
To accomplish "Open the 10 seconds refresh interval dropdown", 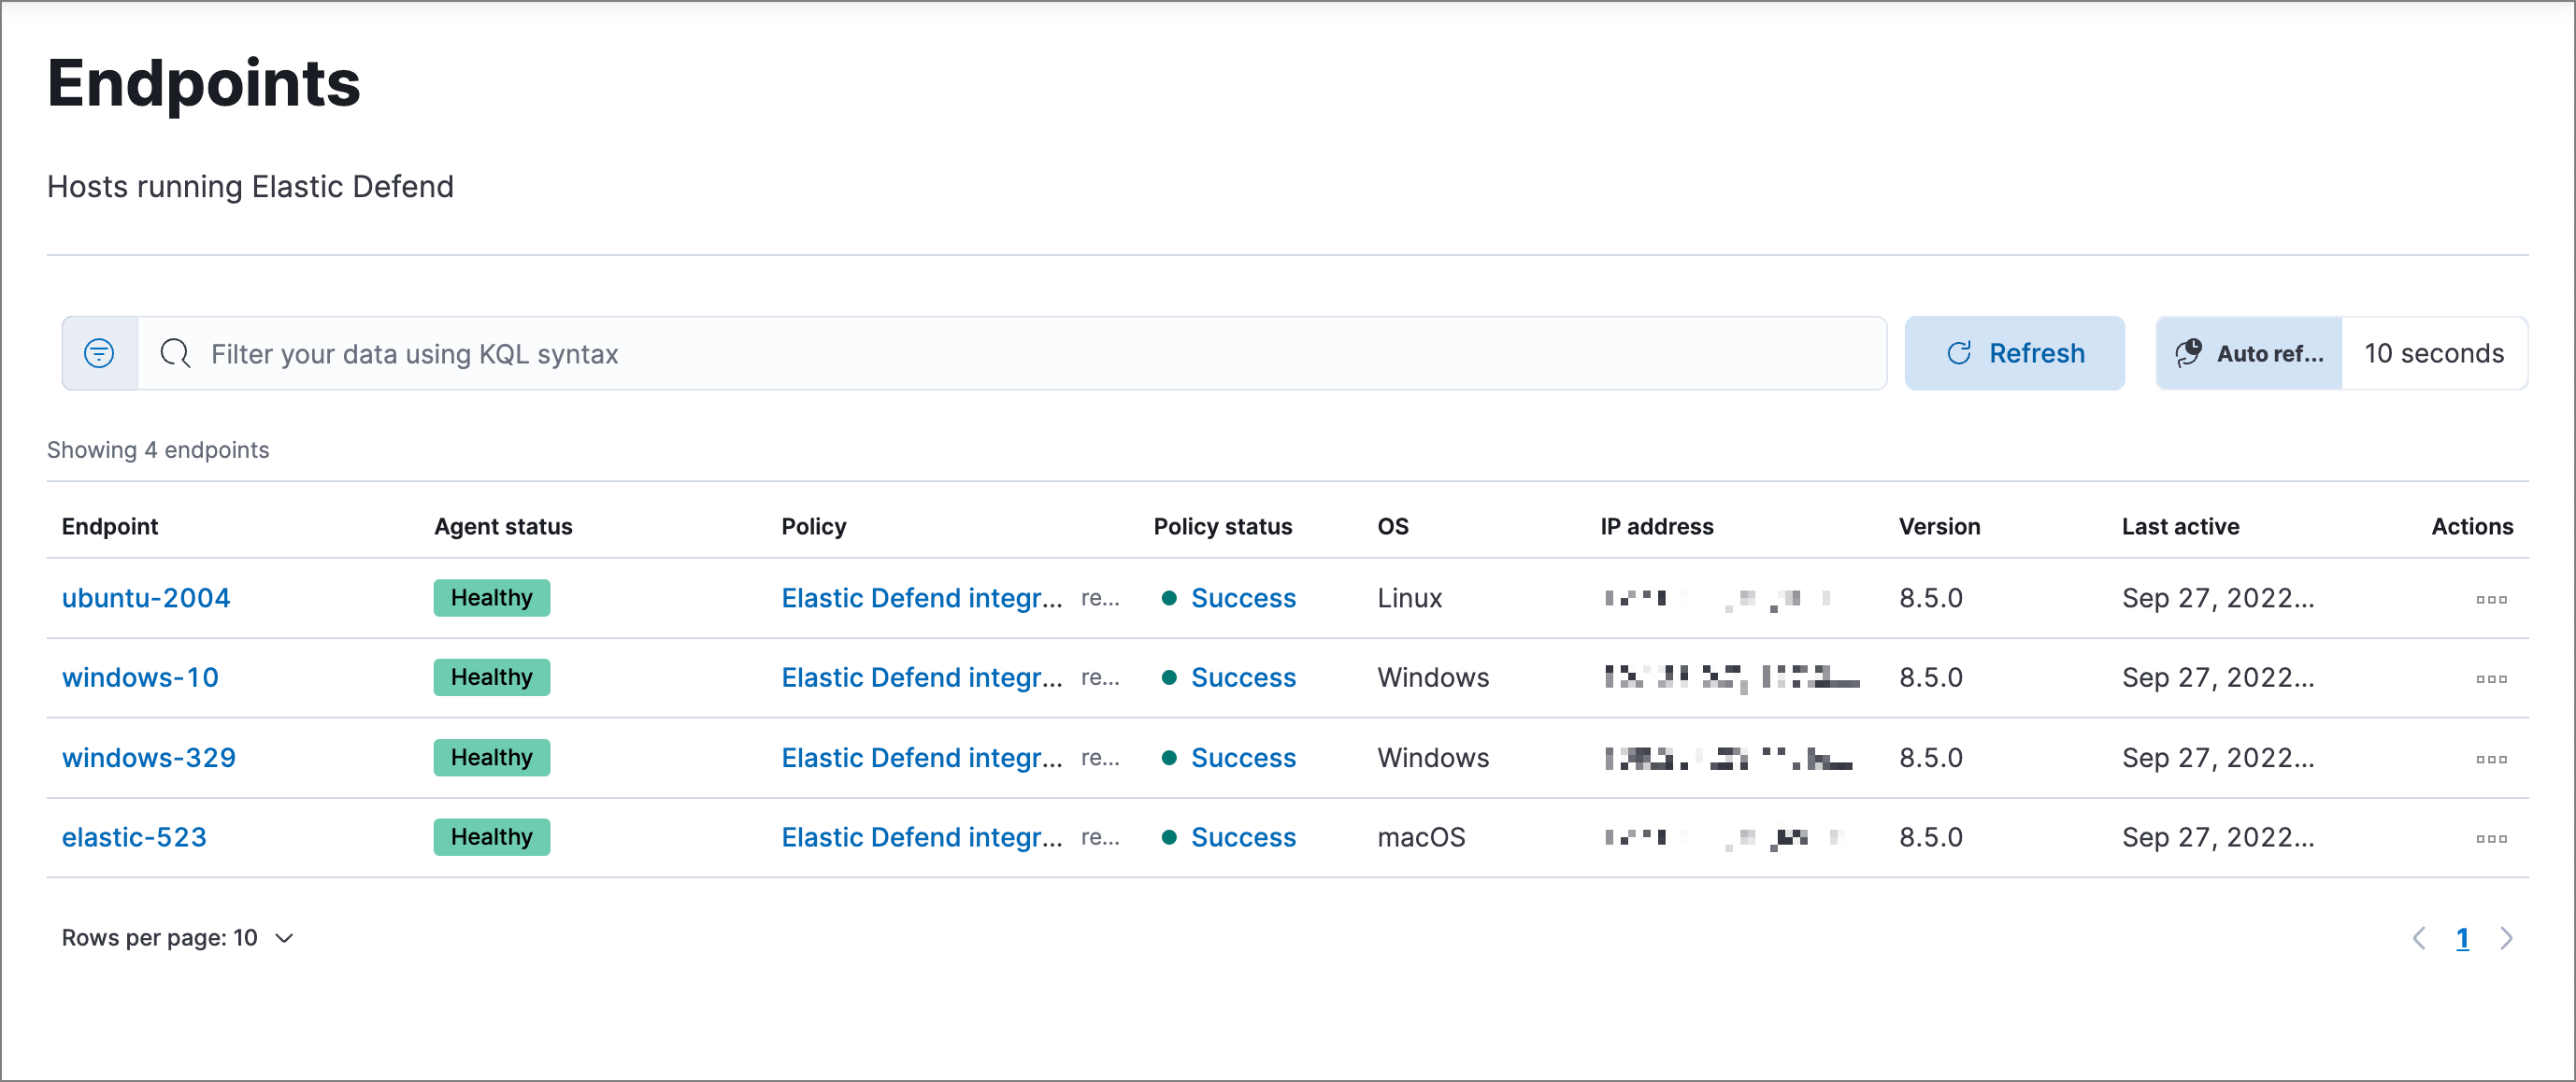I will (2434, 352).
